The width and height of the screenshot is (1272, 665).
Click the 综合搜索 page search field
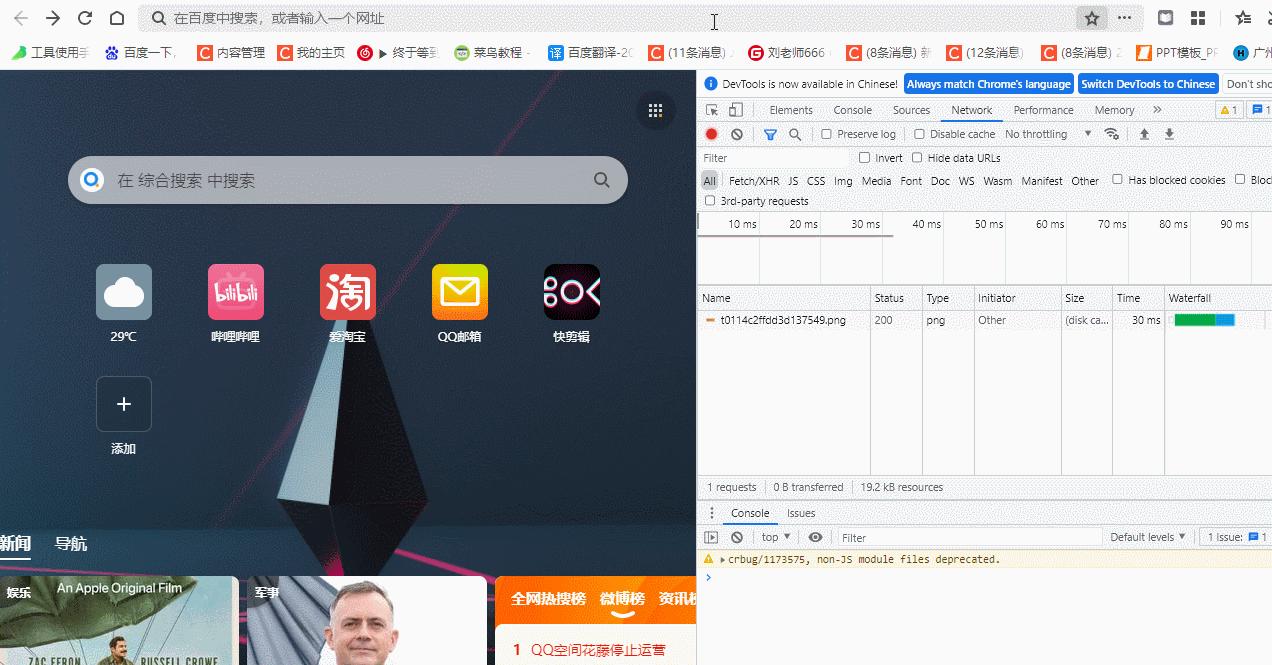348,180
